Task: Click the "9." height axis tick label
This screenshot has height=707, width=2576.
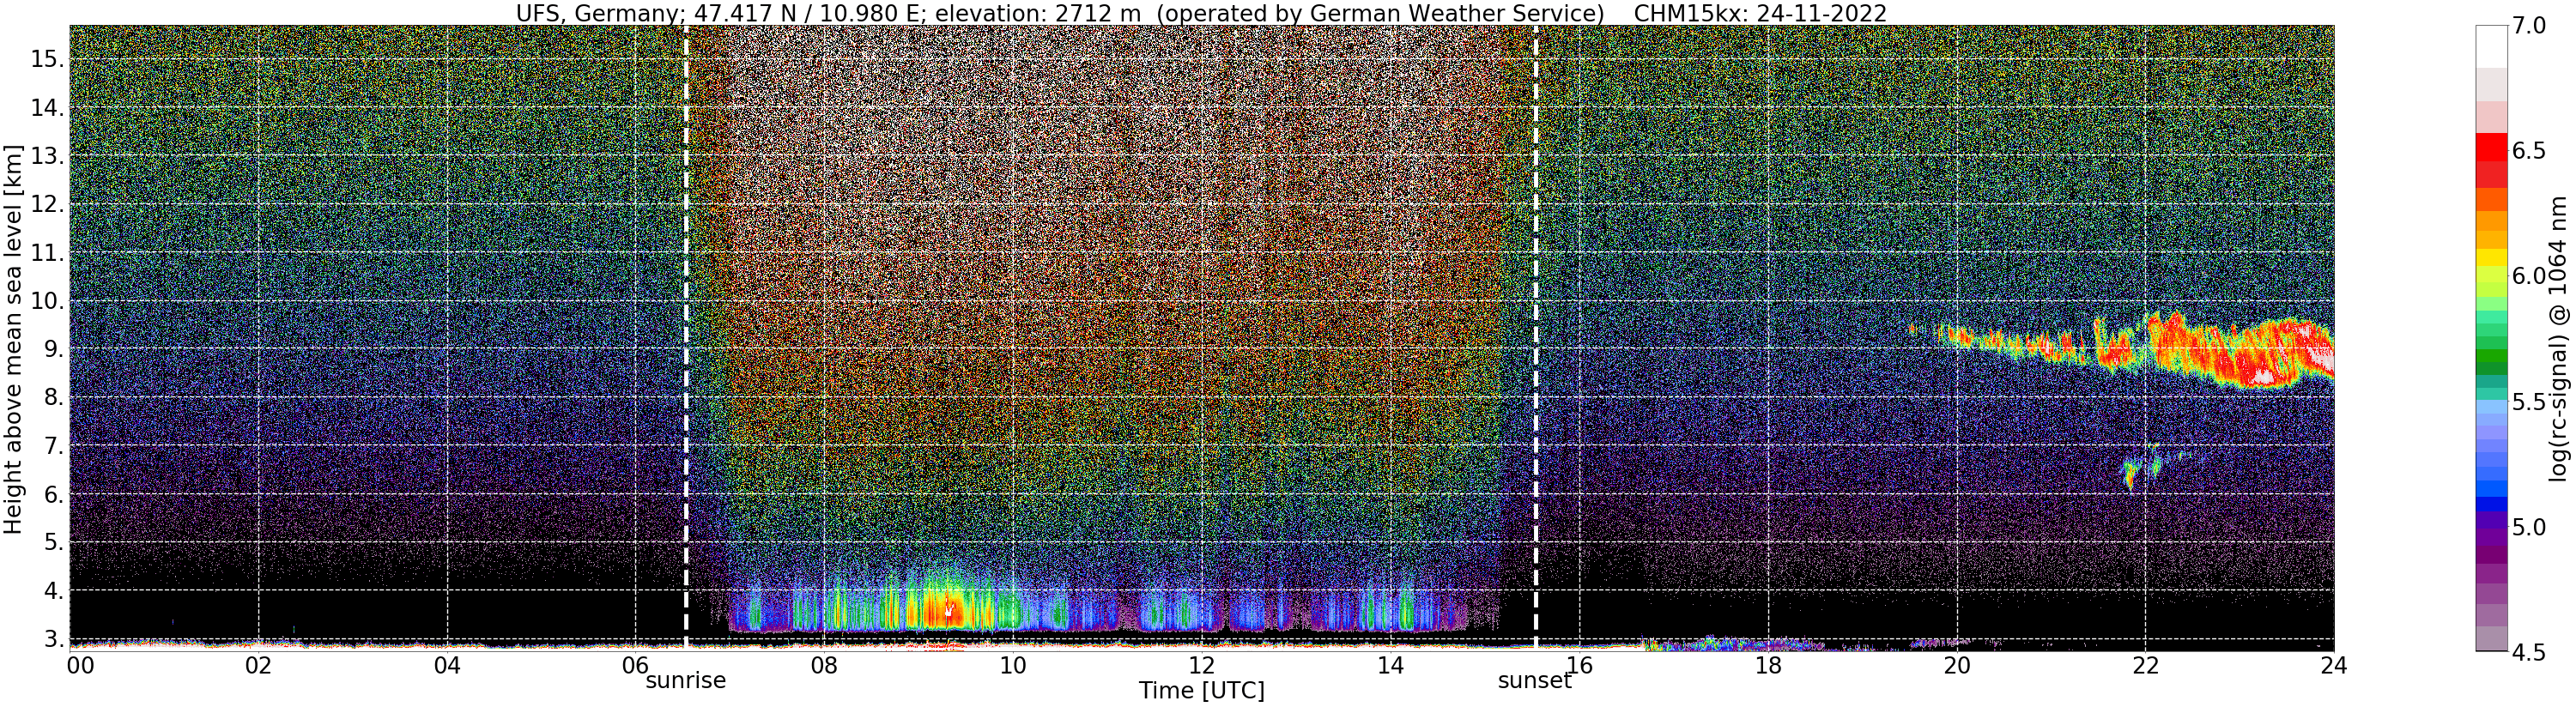Action: point(54,349)
